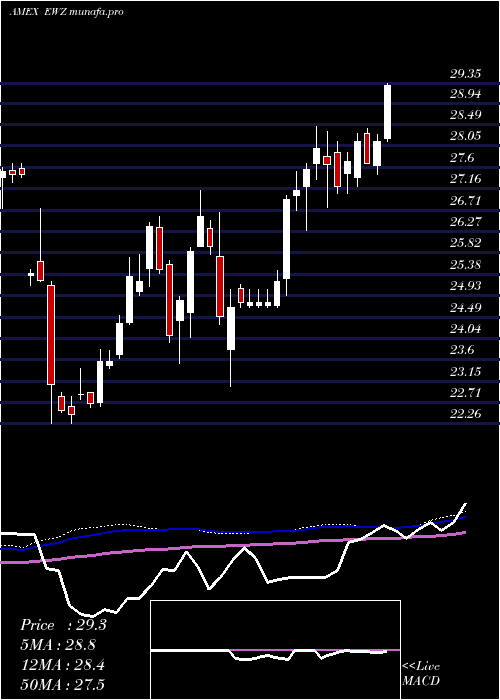Click the 24.04 price axis label
Viewport: 500px width, 700px height.
(465, 329)
